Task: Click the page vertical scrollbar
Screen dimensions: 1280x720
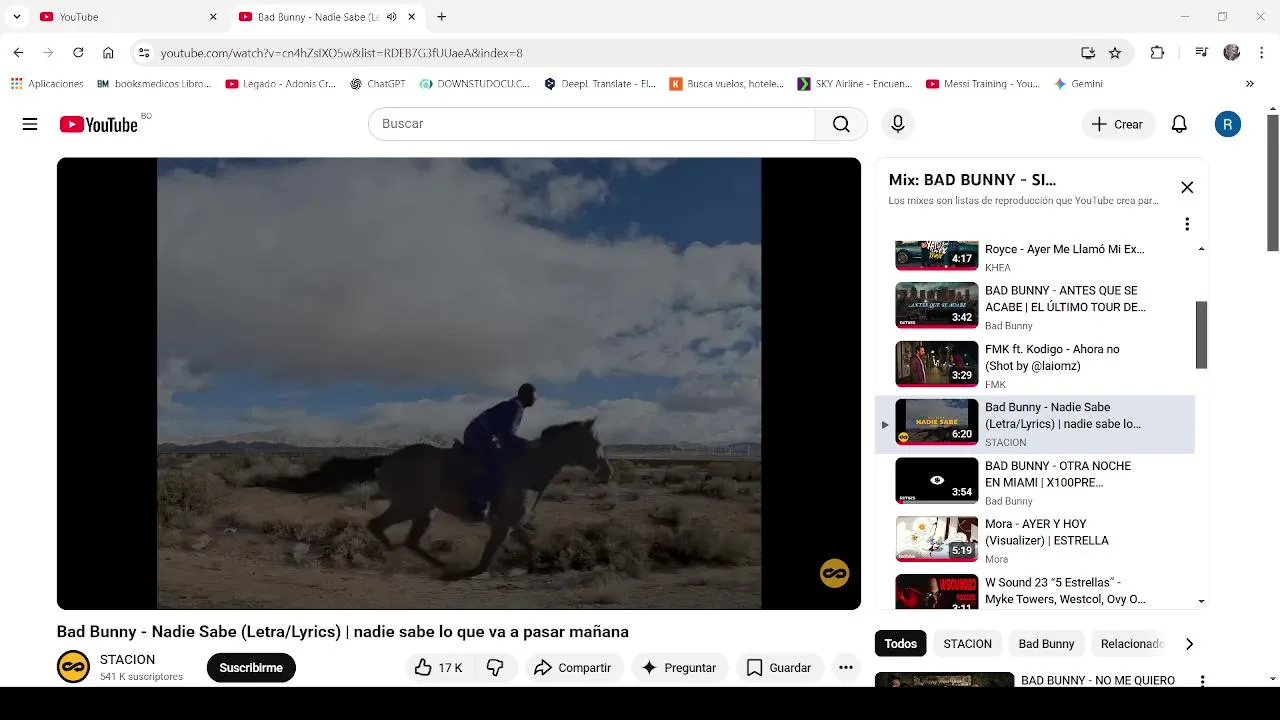Action: coord(1273,182)
